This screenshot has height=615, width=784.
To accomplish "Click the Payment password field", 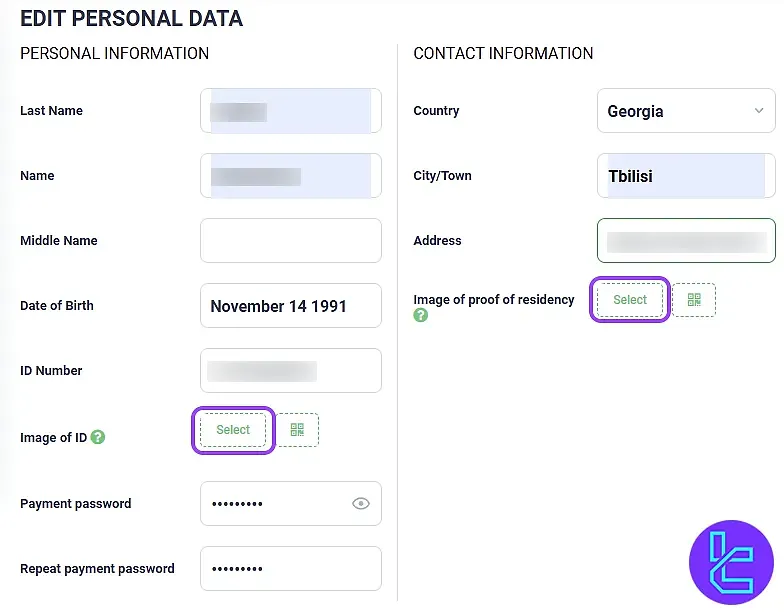I will [x=275, y=504].
